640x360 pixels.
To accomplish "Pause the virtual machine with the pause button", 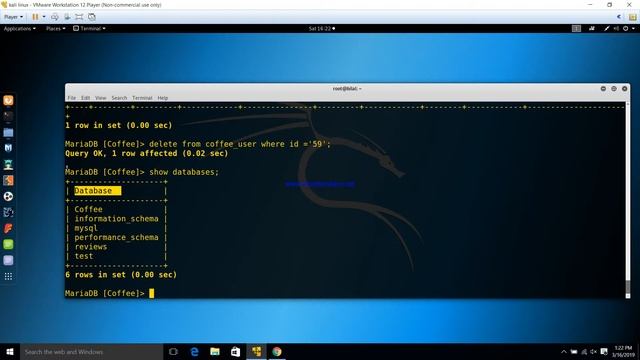I will point(35,17).
